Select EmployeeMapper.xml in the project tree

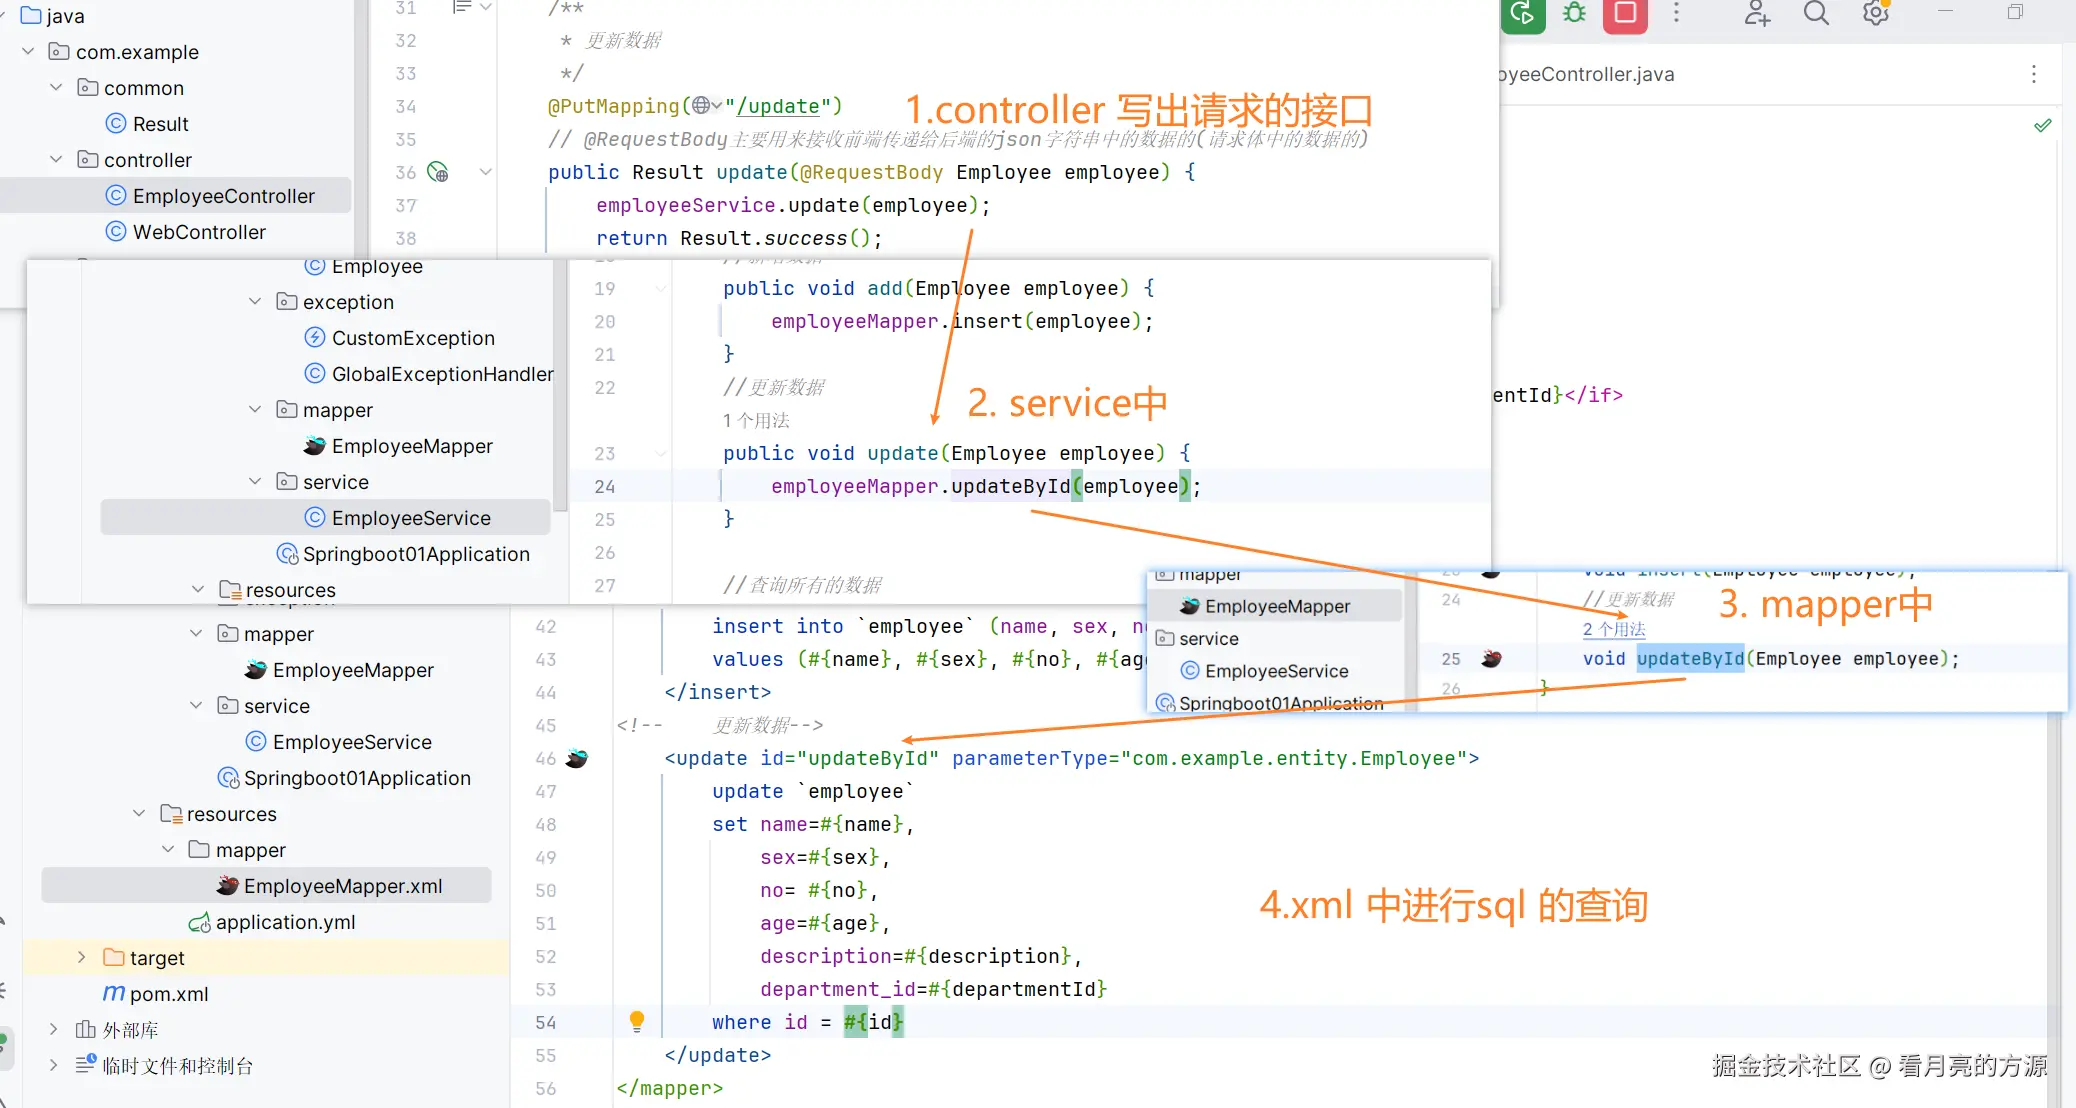click(342, 886)
